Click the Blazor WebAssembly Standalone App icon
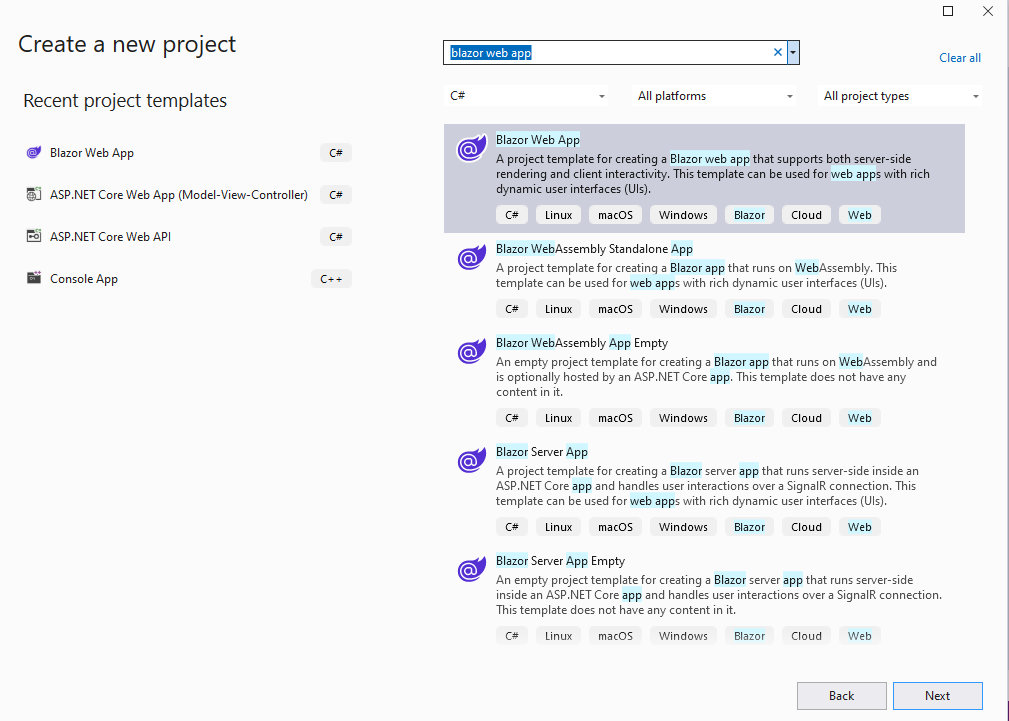Screen dimensions: 1009x721 [x=472, y=258]
